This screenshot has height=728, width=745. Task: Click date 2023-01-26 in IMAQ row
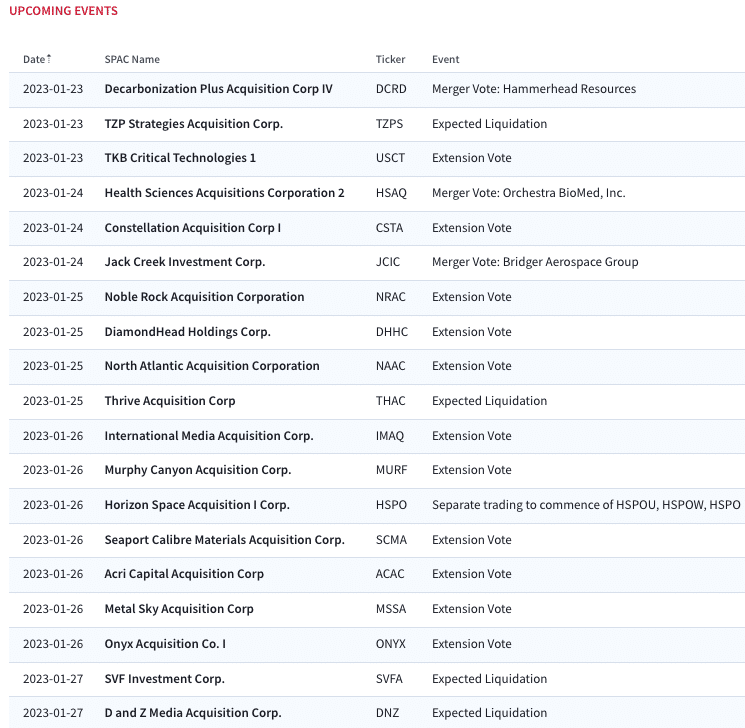tap(53, 436)
